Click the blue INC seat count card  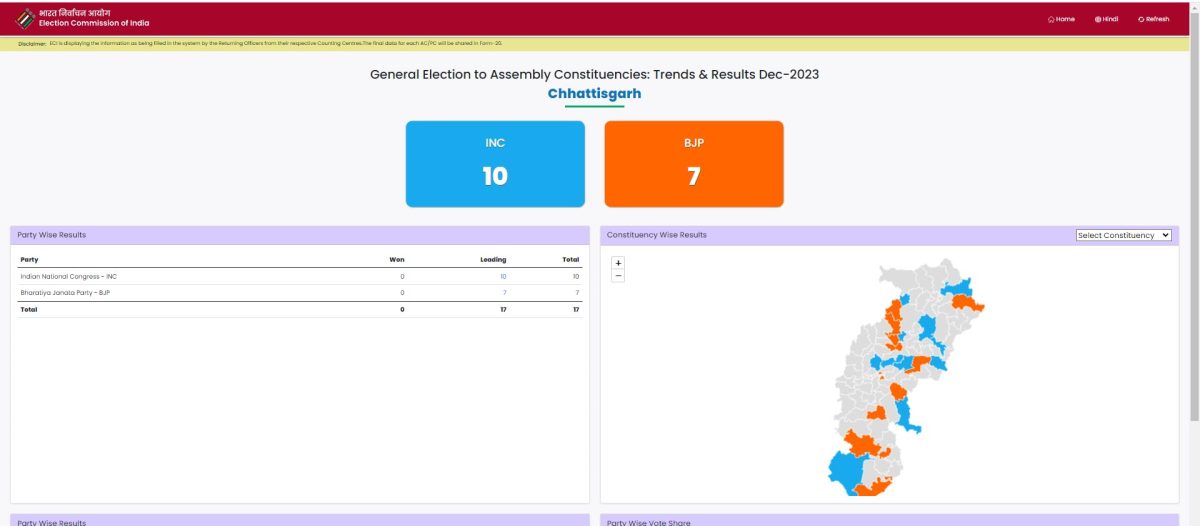(x=495, y=164)
